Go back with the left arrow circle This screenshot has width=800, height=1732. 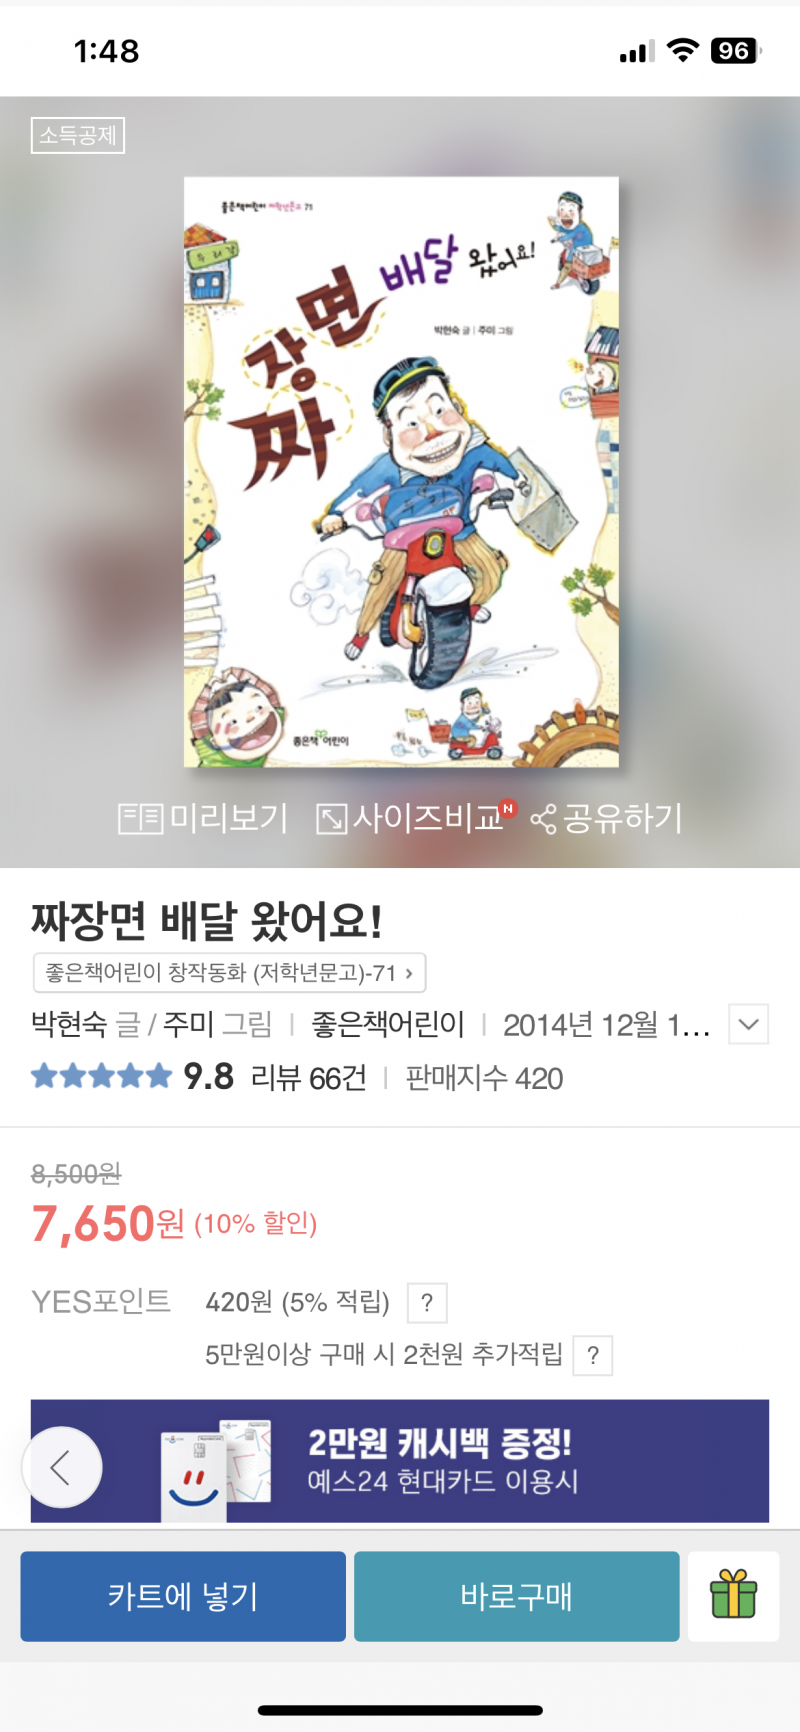coord(62,1467)
